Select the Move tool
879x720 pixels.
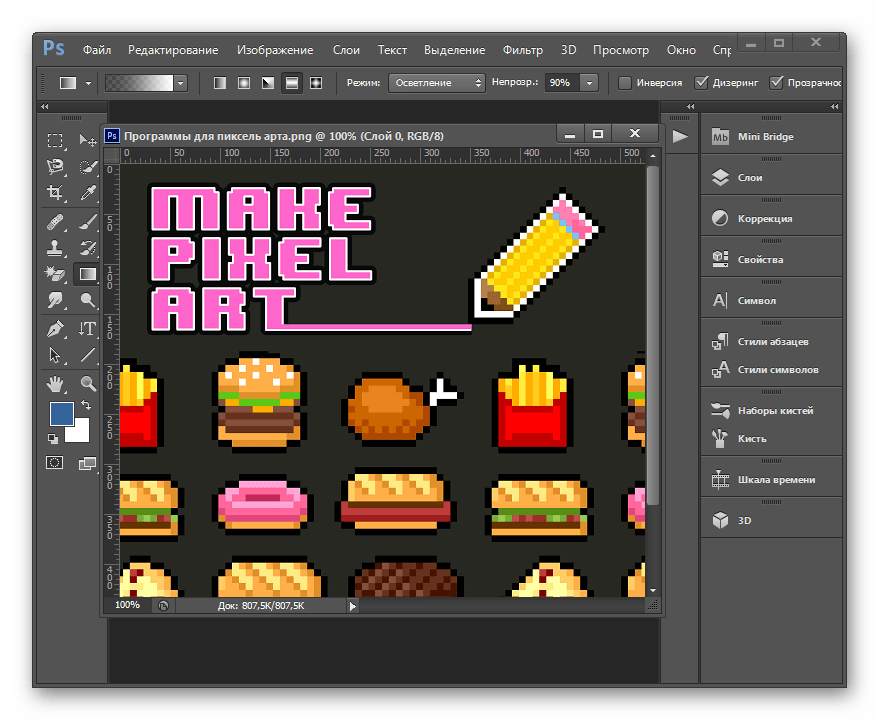(87, 140)
